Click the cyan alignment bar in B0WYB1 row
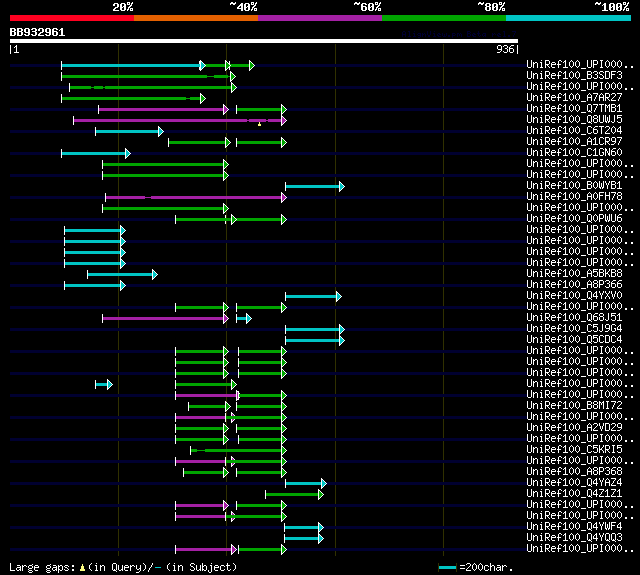Viewport: 640px width, 575px height. click(x=313, y=186)
